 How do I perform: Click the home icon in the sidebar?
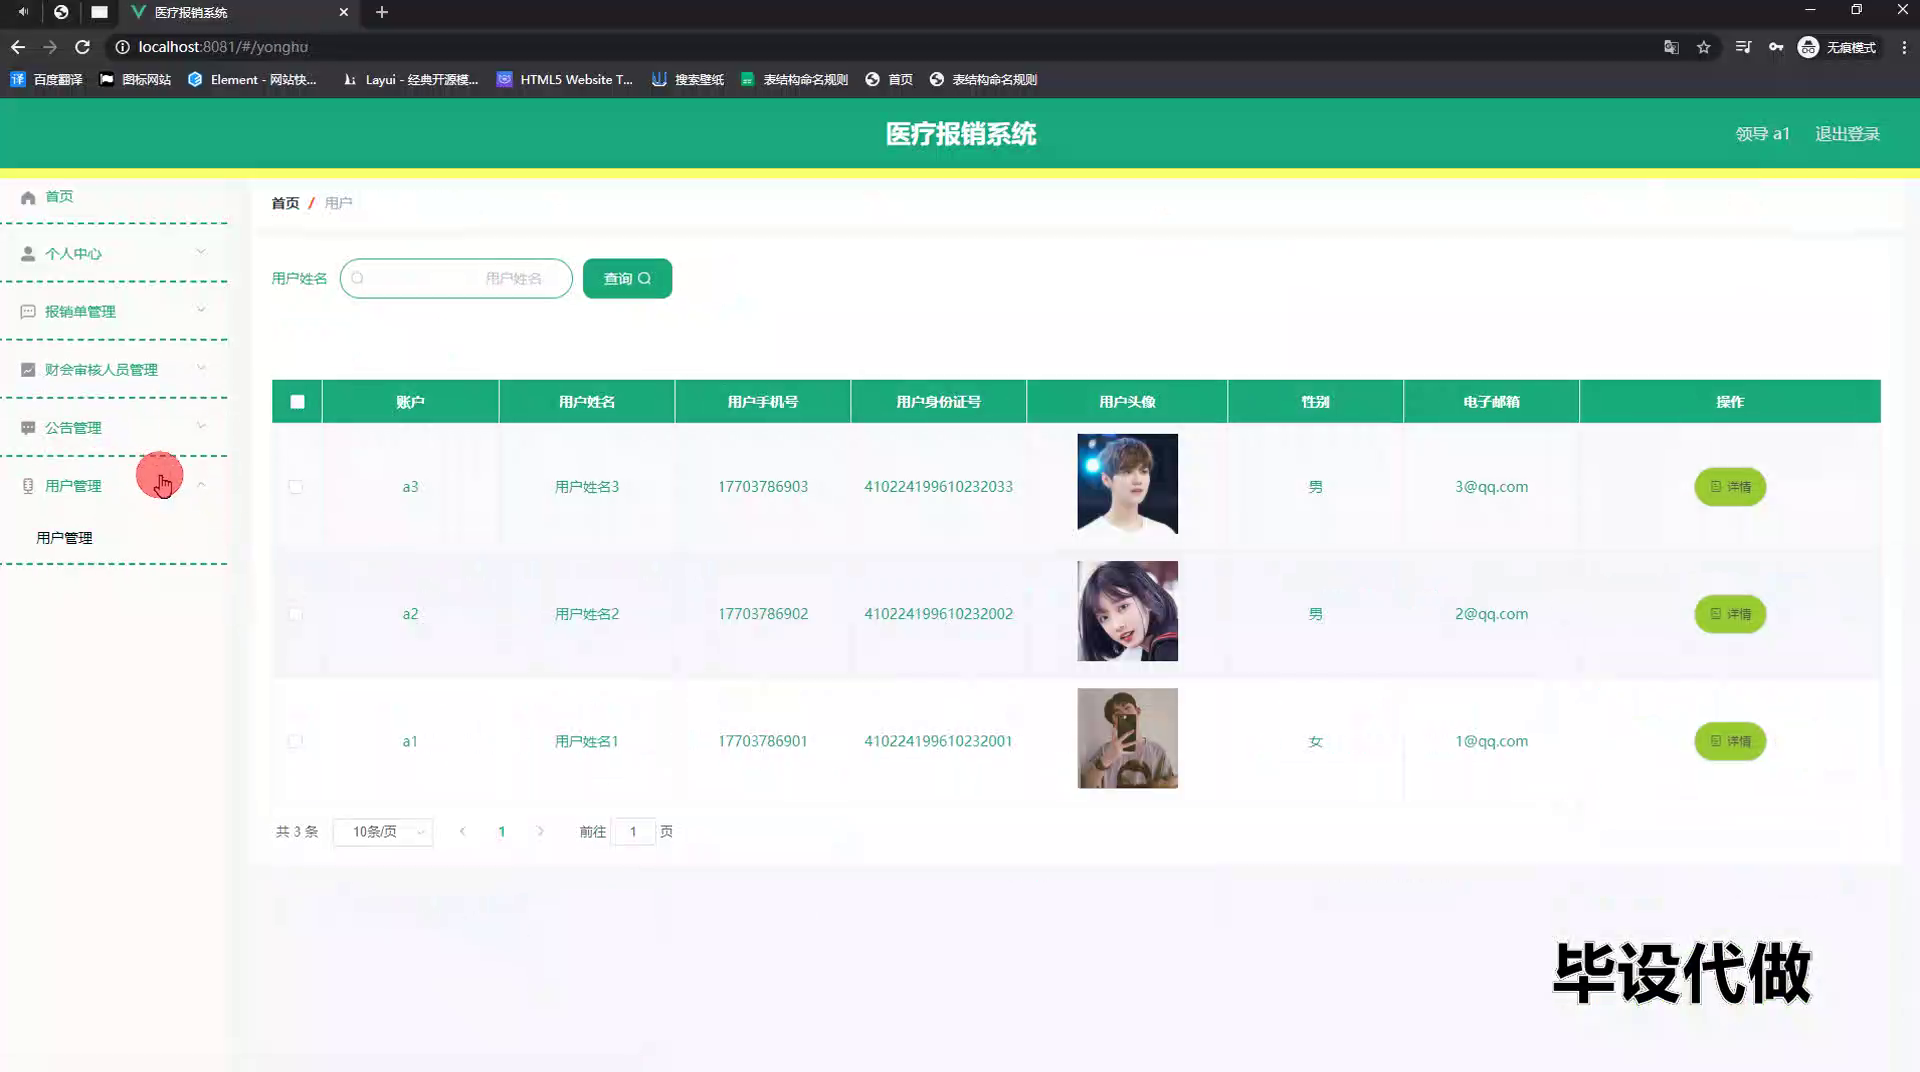[28, 197]
